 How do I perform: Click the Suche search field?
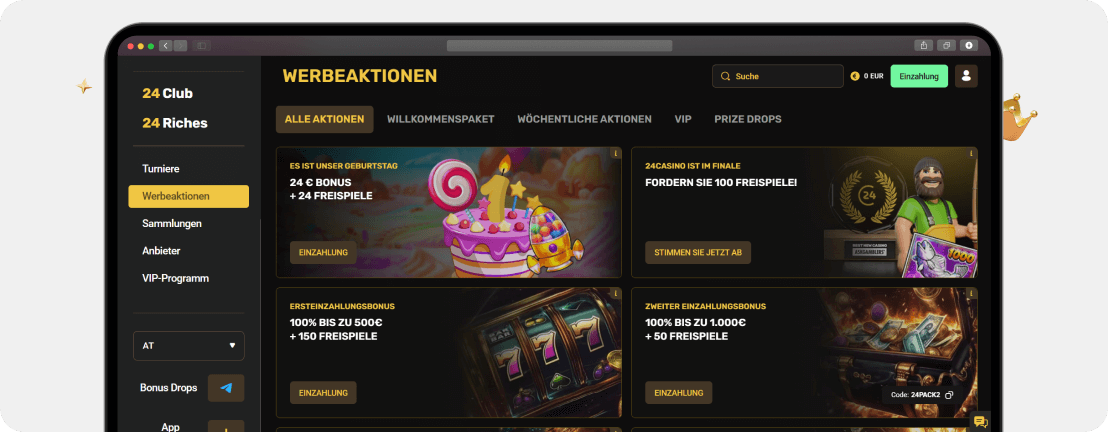pyautogui.click(x=777, y=76)
